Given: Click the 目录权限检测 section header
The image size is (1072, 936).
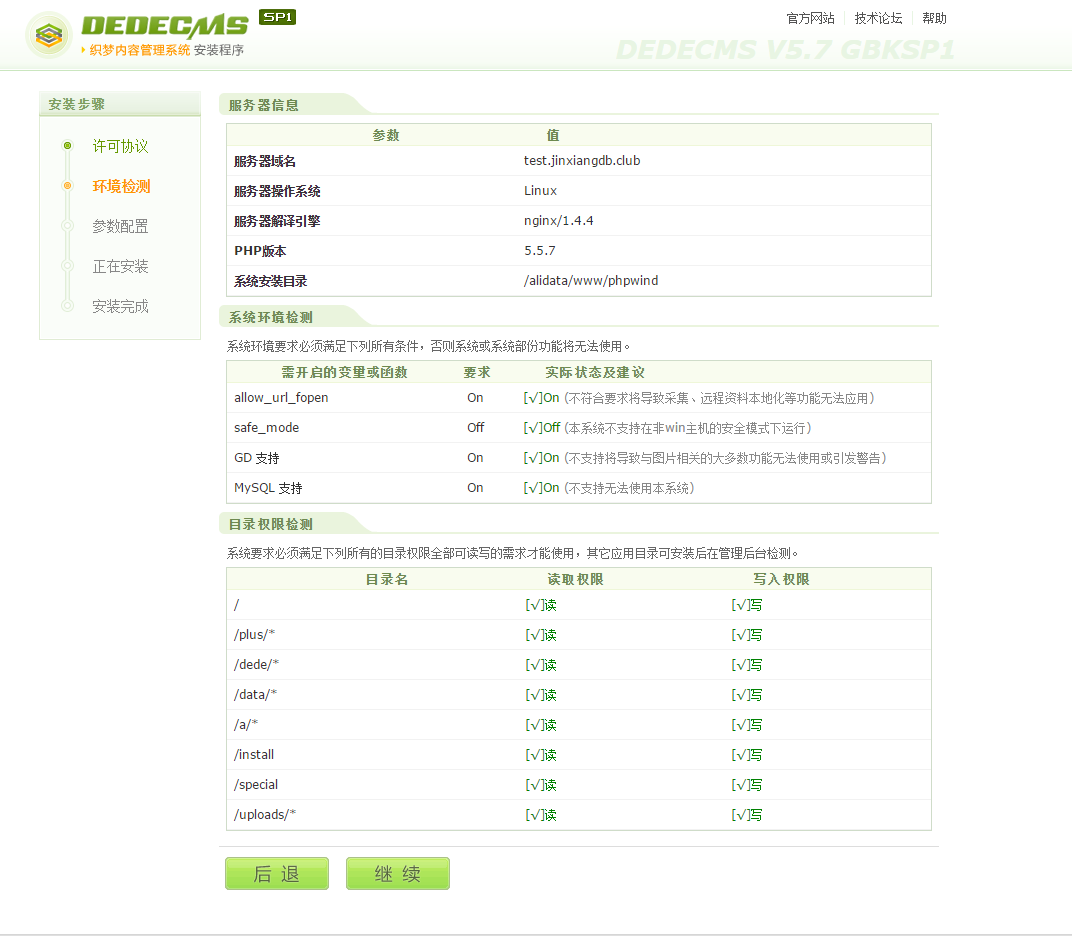Looking at the screenshot, I should pyautogui.click(x=271, y=524).
